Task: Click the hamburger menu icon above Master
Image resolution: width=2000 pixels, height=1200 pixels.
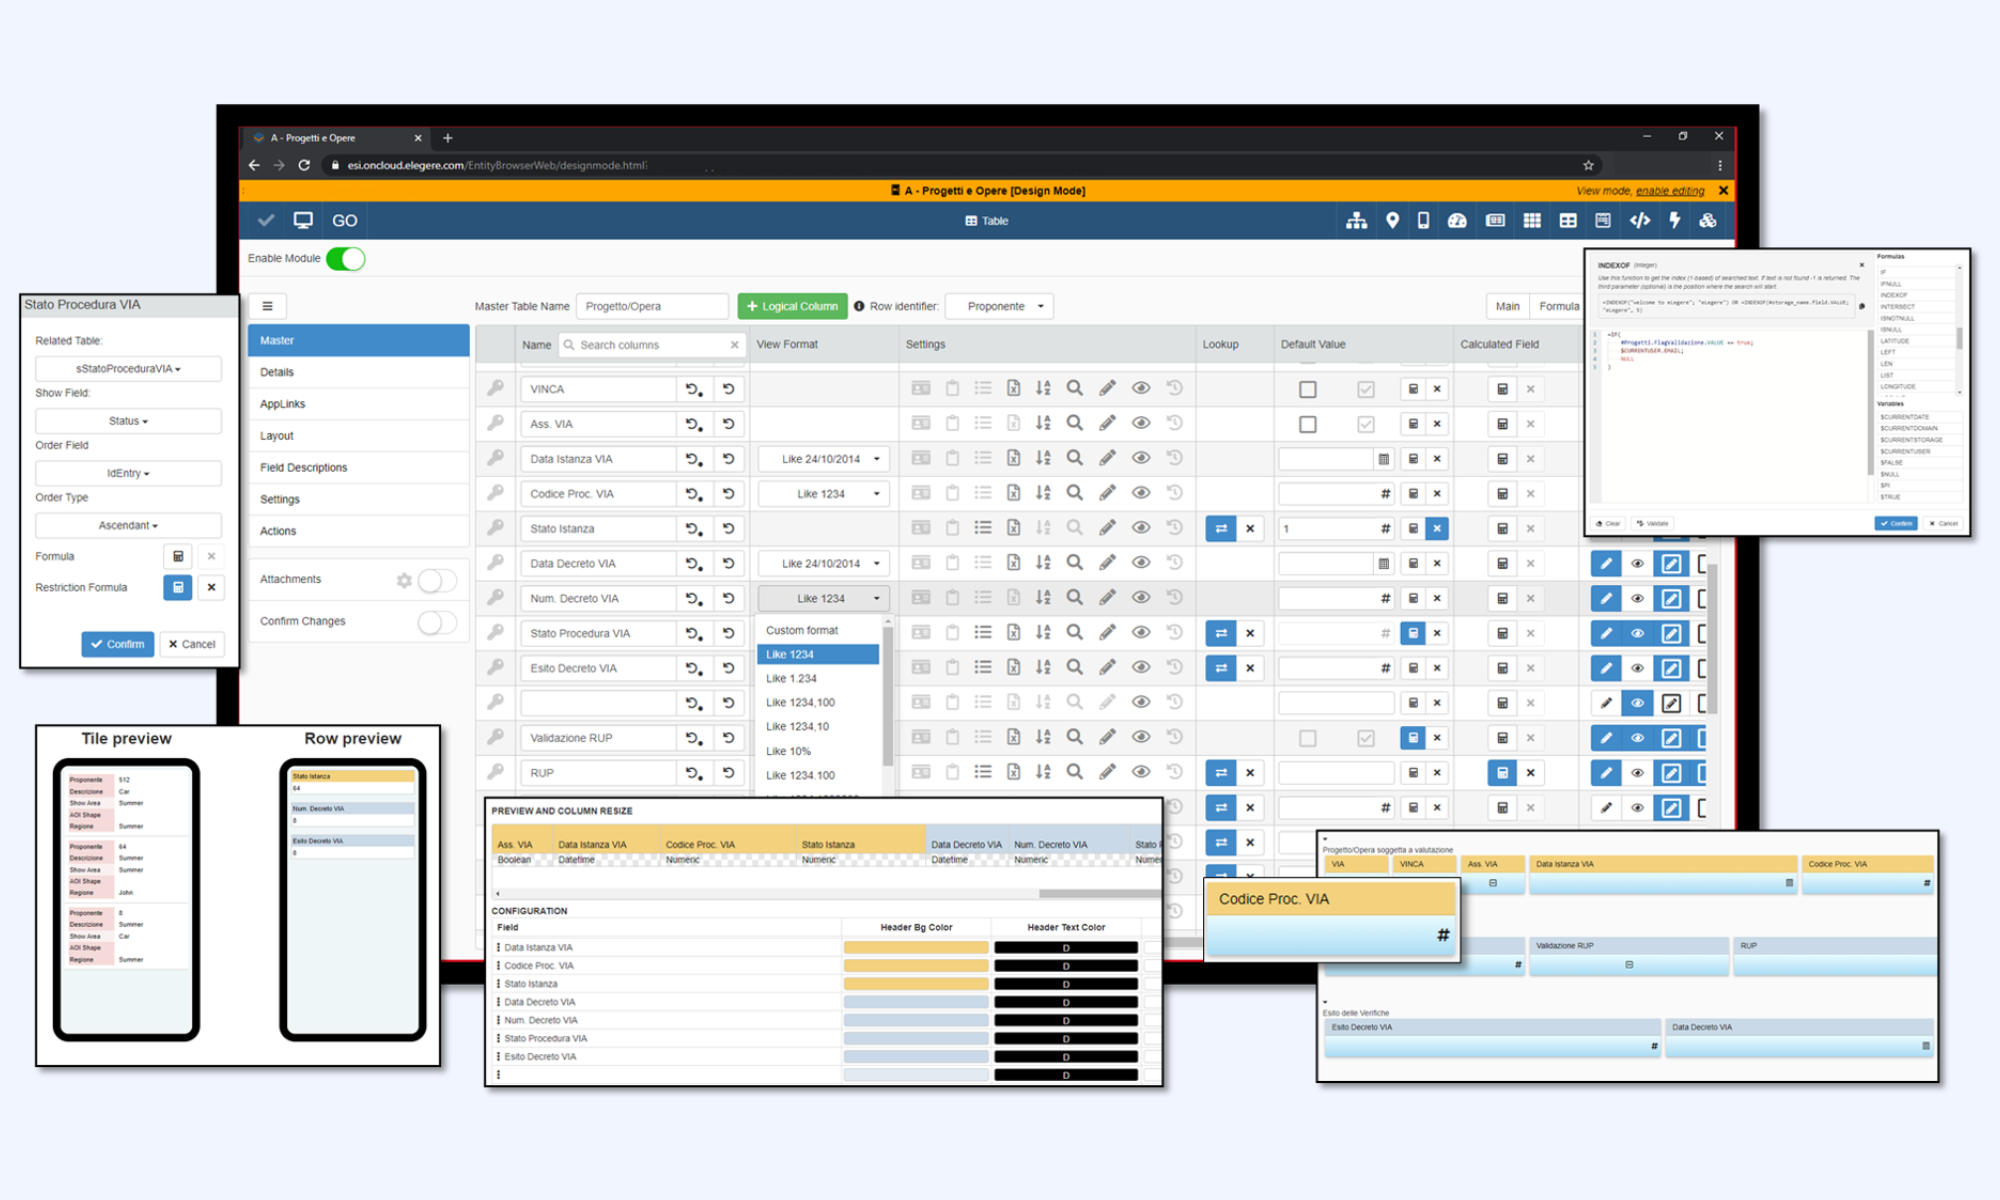Action: (267, 306)
